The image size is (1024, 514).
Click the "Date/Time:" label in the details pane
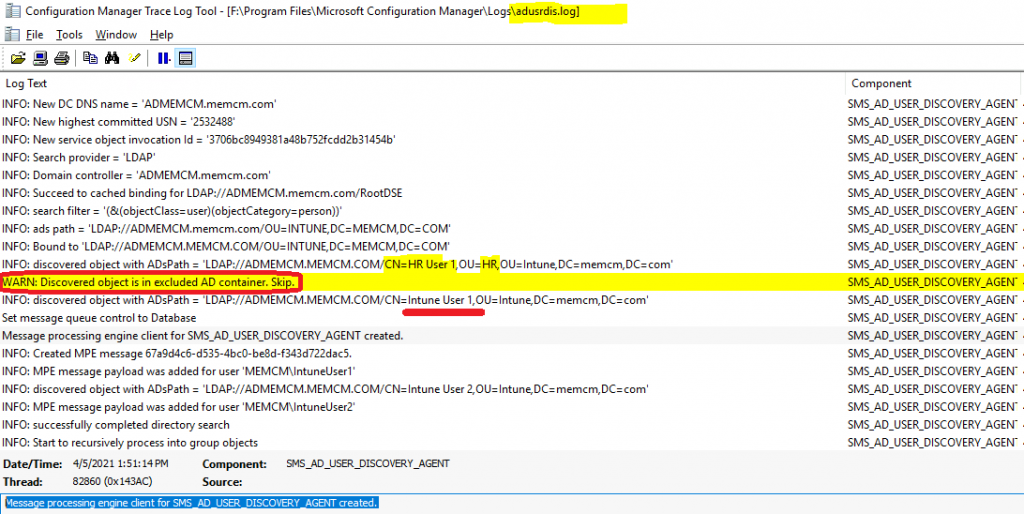pos(33,464)
